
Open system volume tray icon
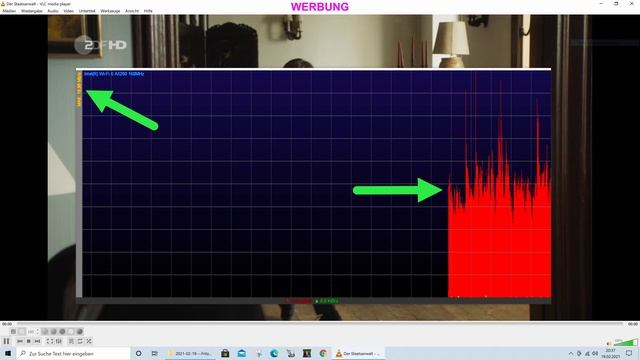(595, 353)
